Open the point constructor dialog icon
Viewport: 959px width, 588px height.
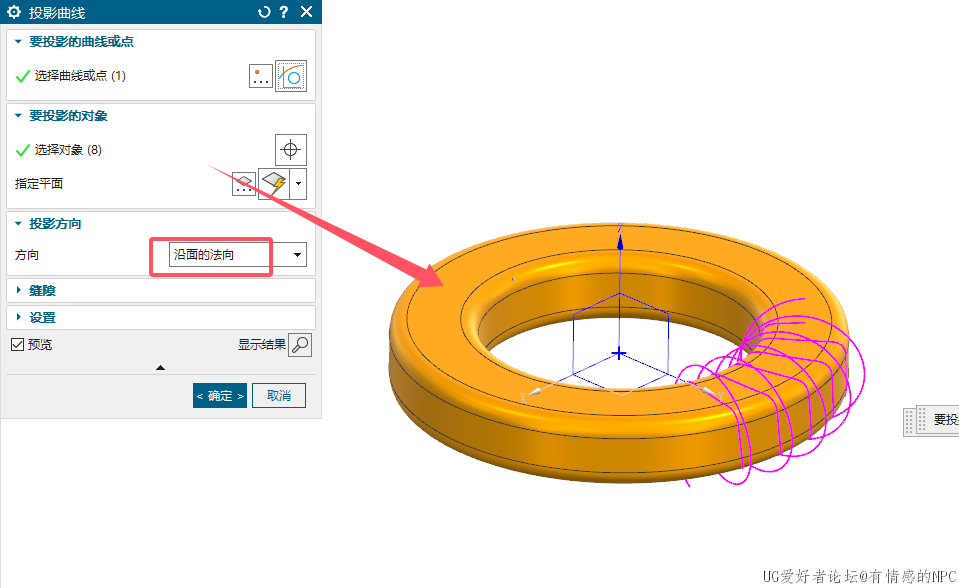pos(260,76)
